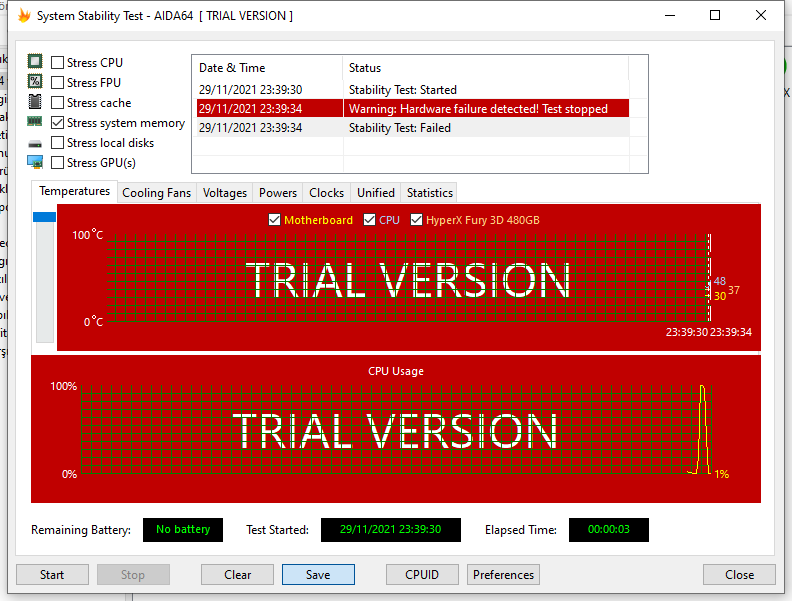Clear the stability test log
Viewport: 792px width, 601px height.
[237, 575]
